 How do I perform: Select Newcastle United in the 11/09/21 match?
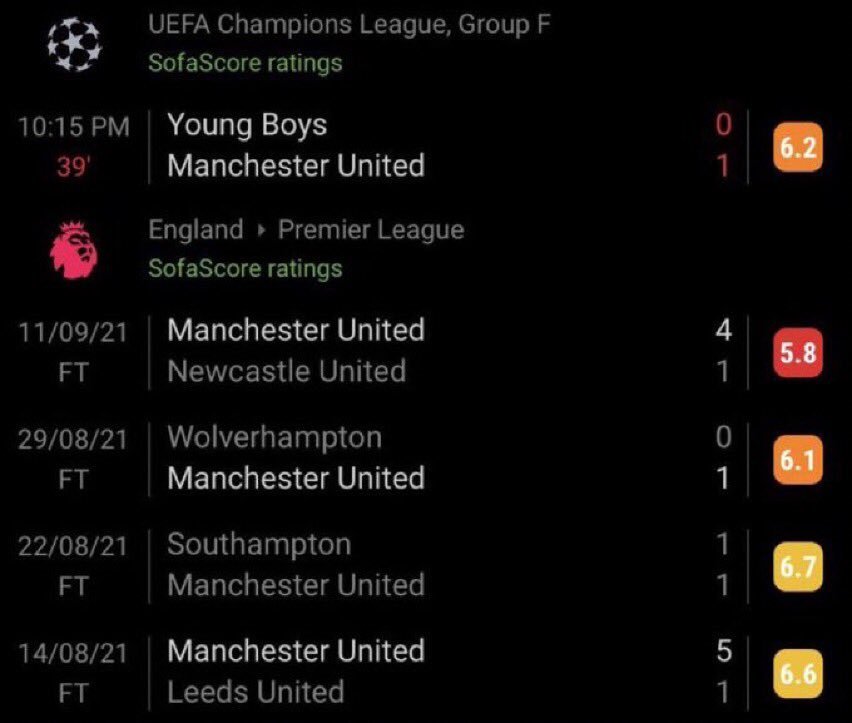tap(286, 372)
